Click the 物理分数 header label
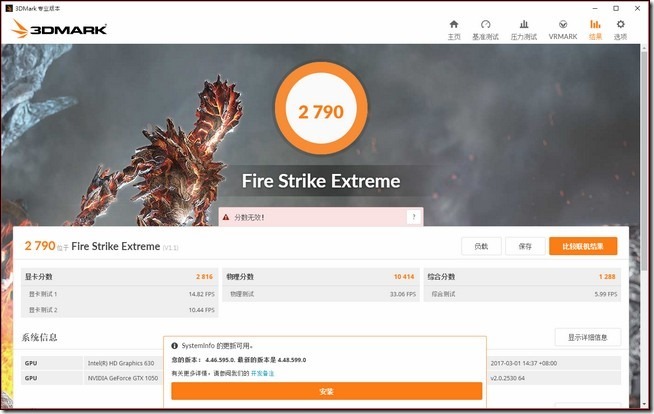The image size is (654, 414). pos(240,277)
